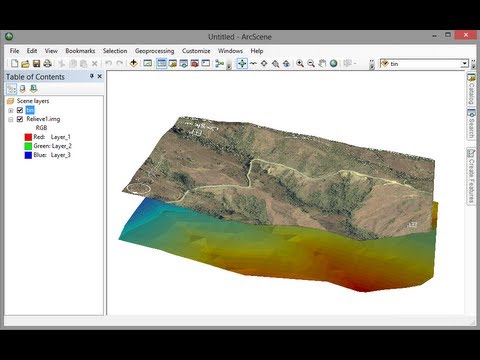This screenshot has height=360, width=480.
Task: Close the Table of Contents panel
Action: click(x=99, y=76)
